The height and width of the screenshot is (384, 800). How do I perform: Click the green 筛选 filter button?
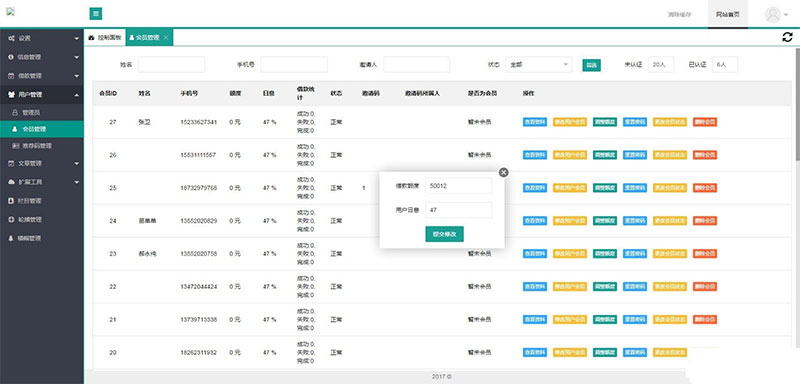tap(592, 65)
